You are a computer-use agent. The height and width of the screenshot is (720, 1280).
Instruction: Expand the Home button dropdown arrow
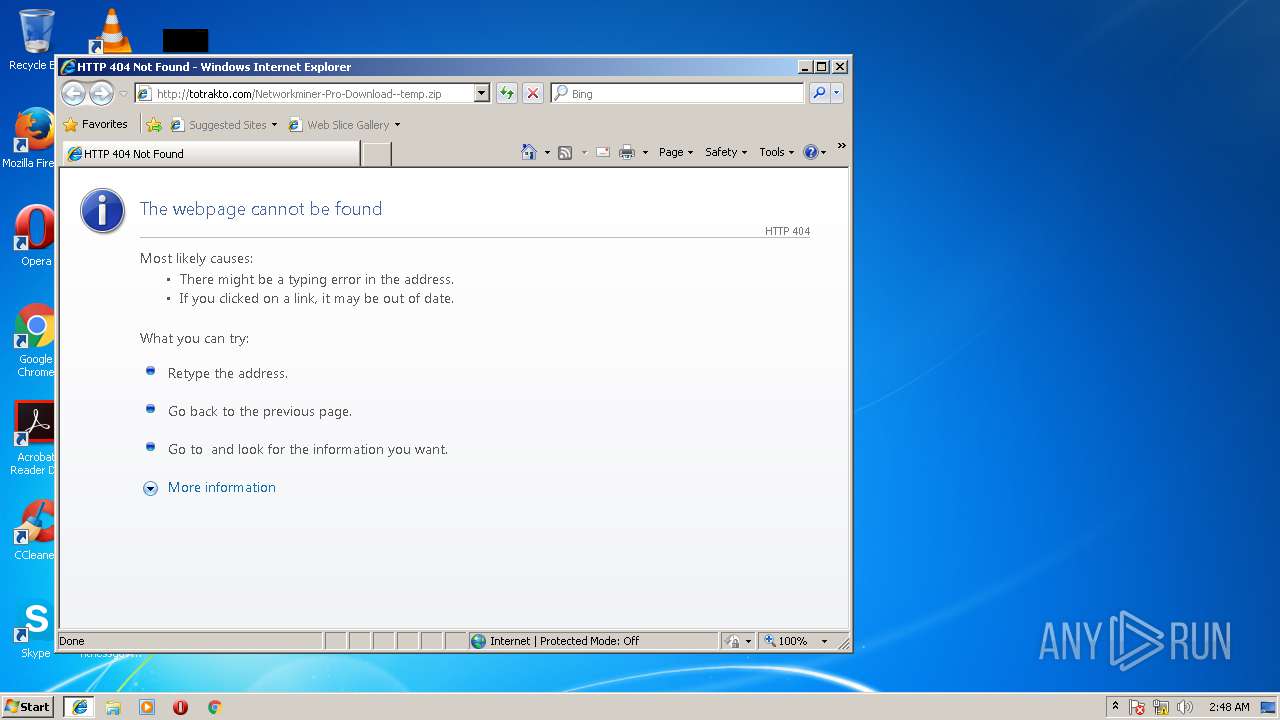(547, 153)
